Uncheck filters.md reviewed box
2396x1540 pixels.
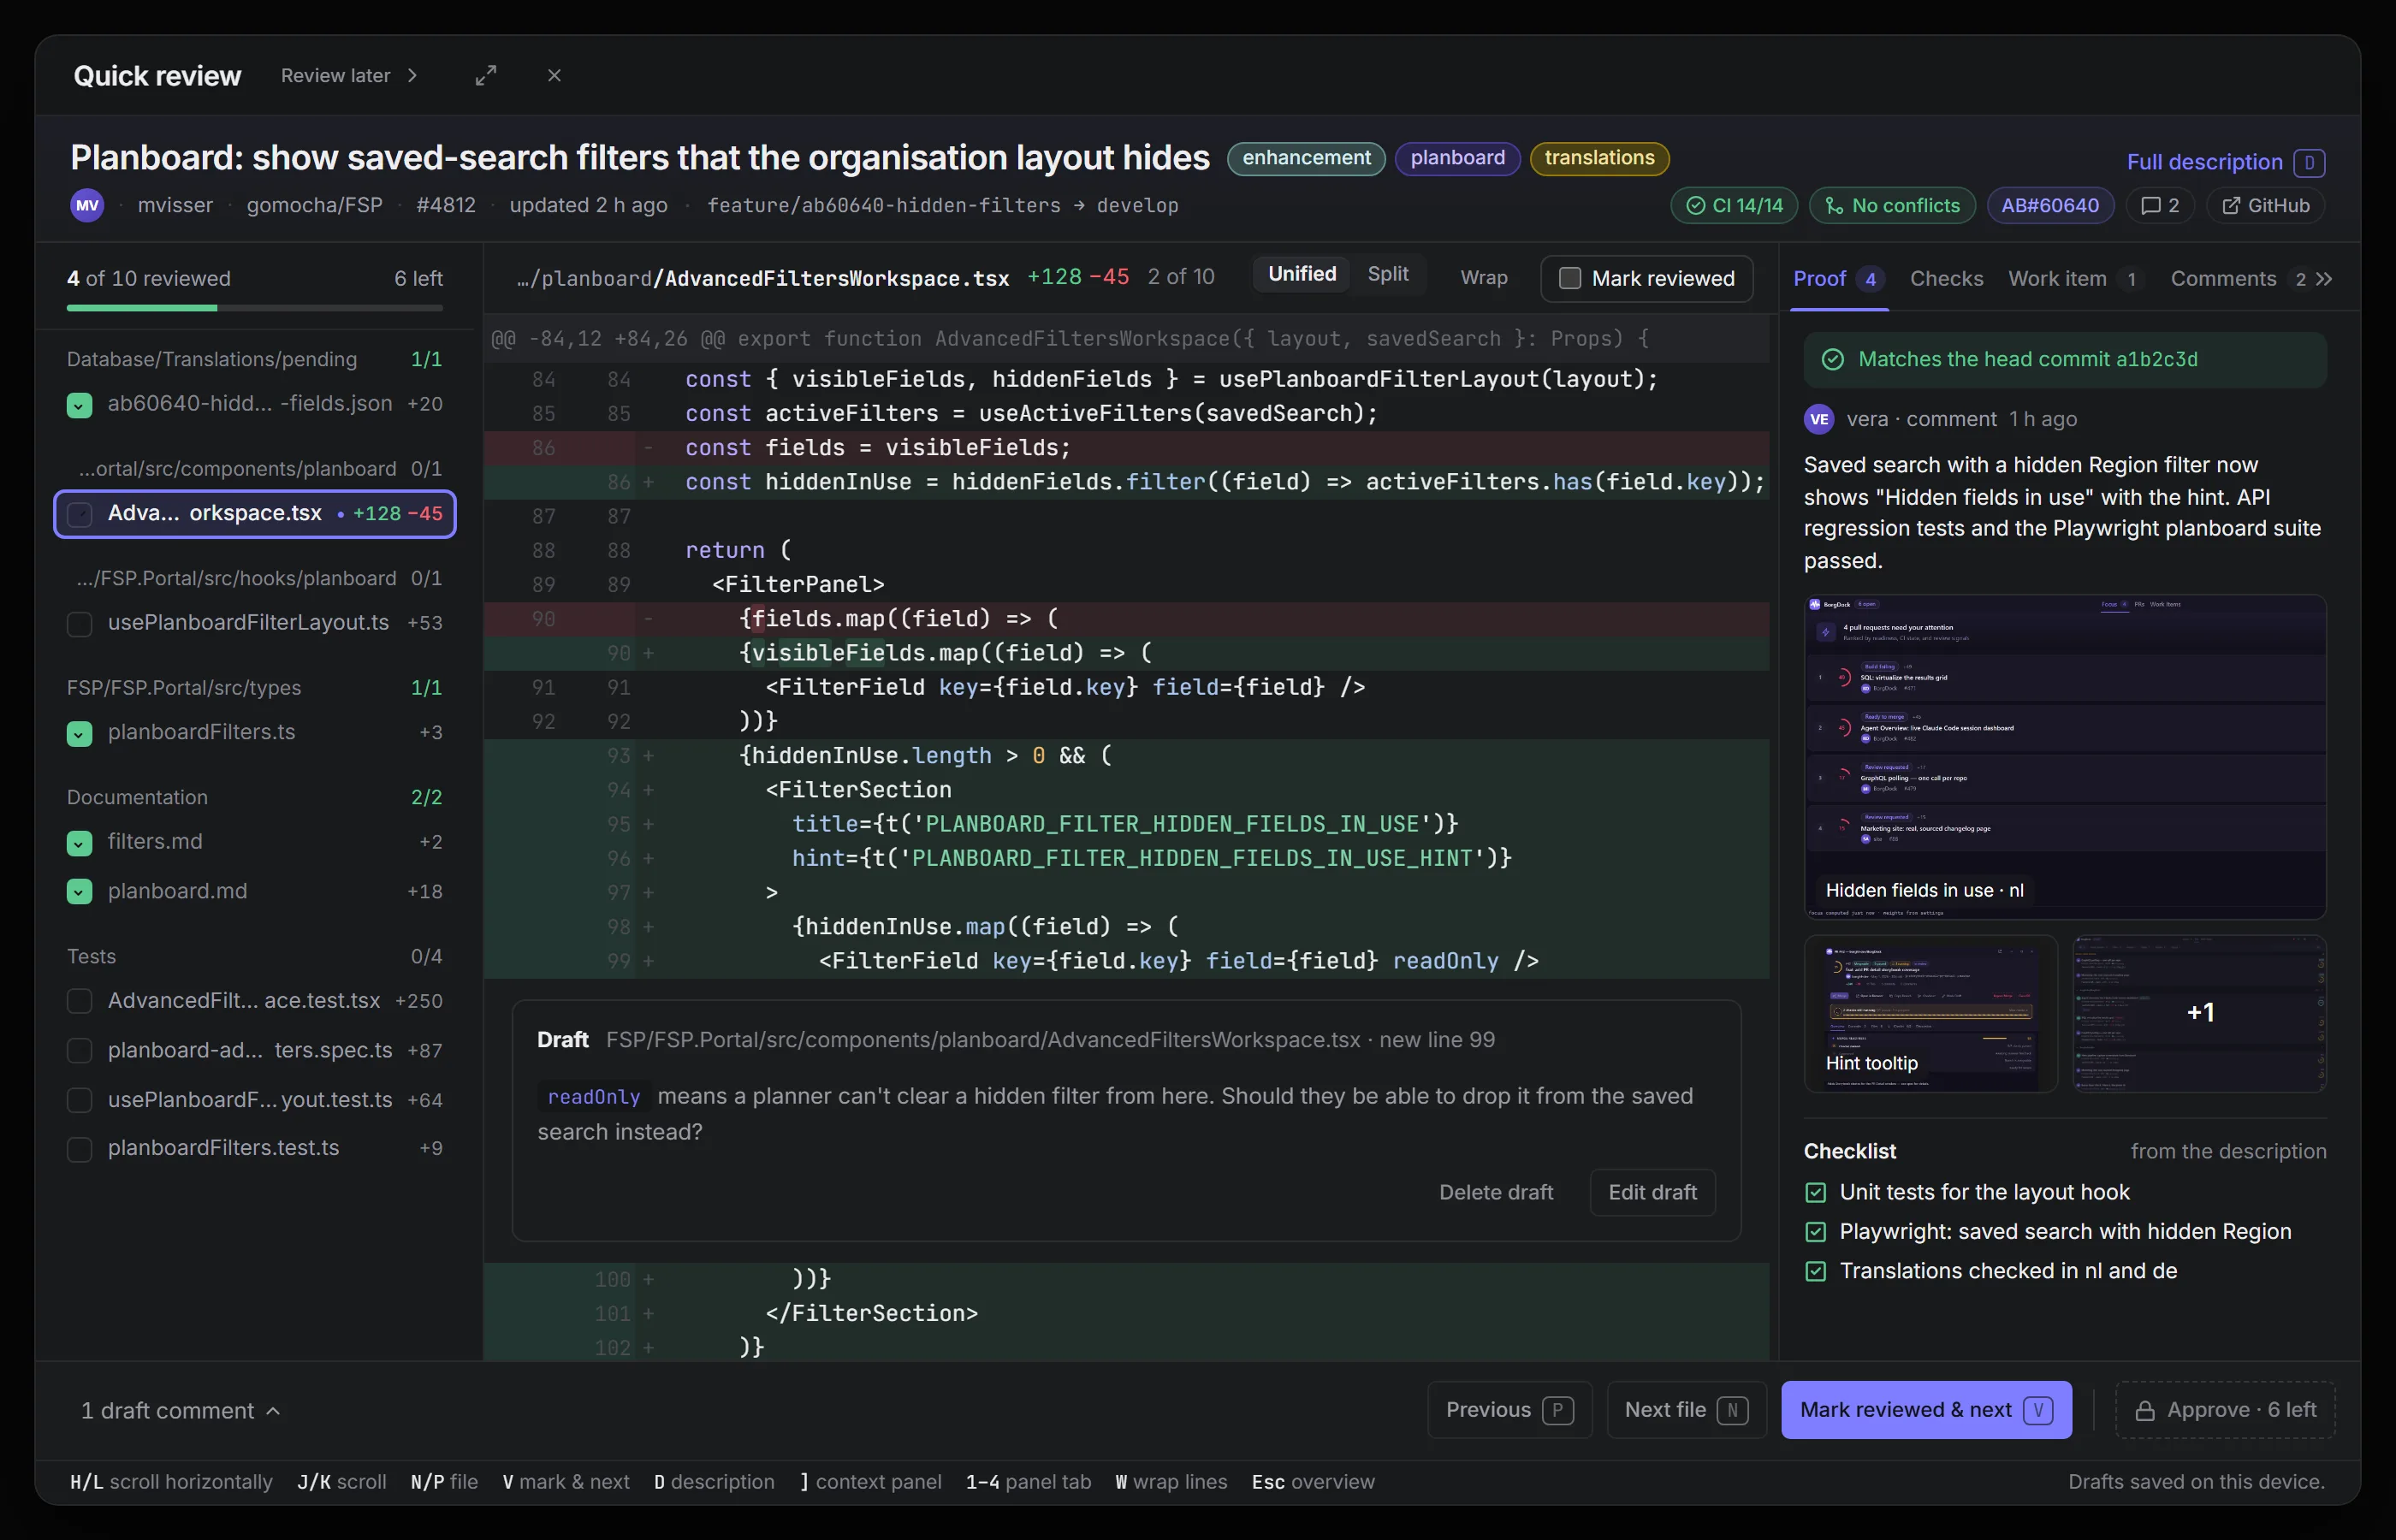pos(80,843)
